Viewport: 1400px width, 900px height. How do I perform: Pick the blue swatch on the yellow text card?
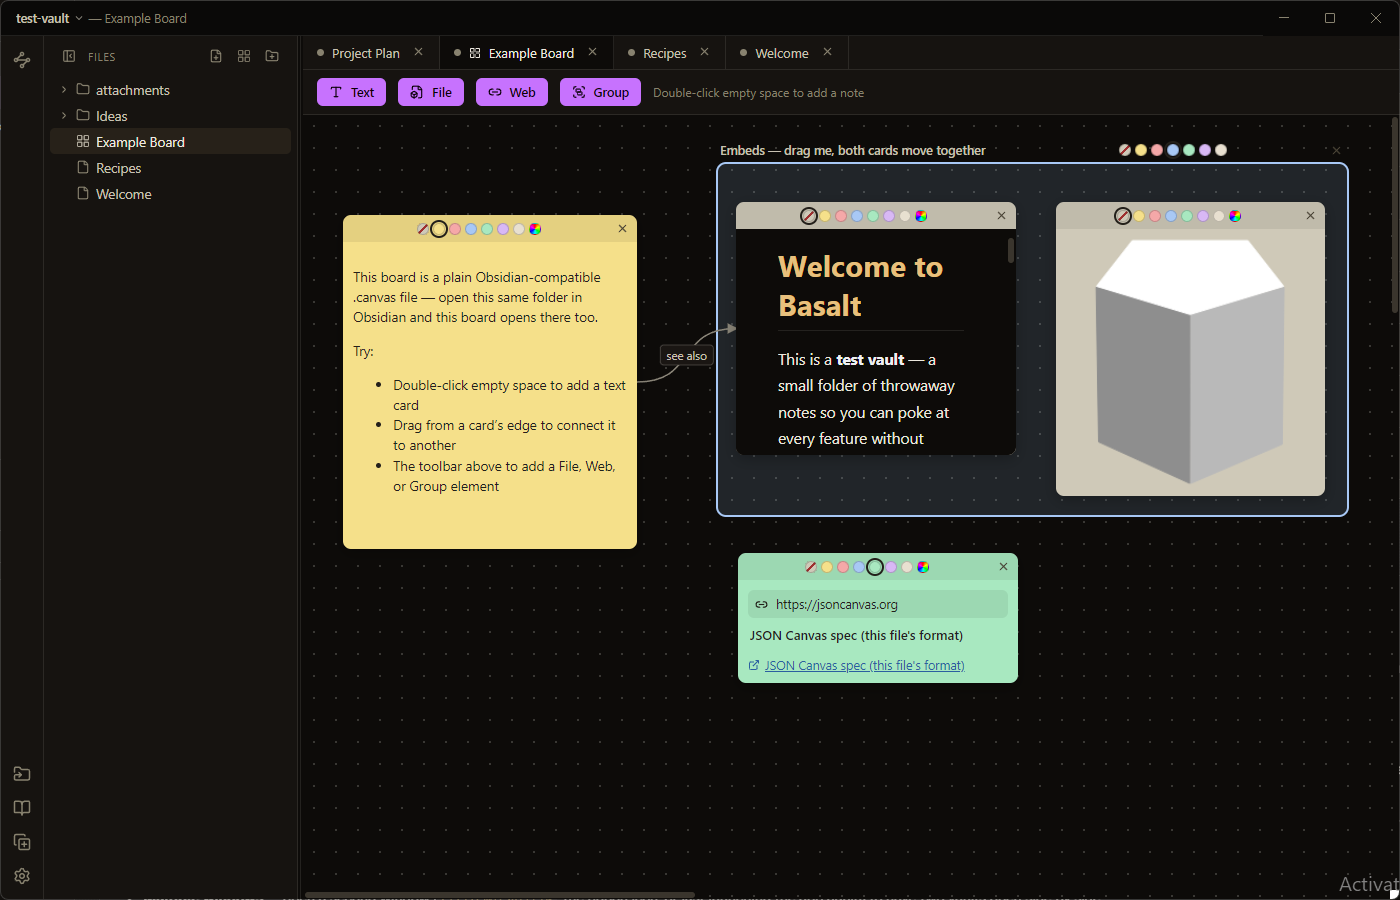click(x=471, y=229)
